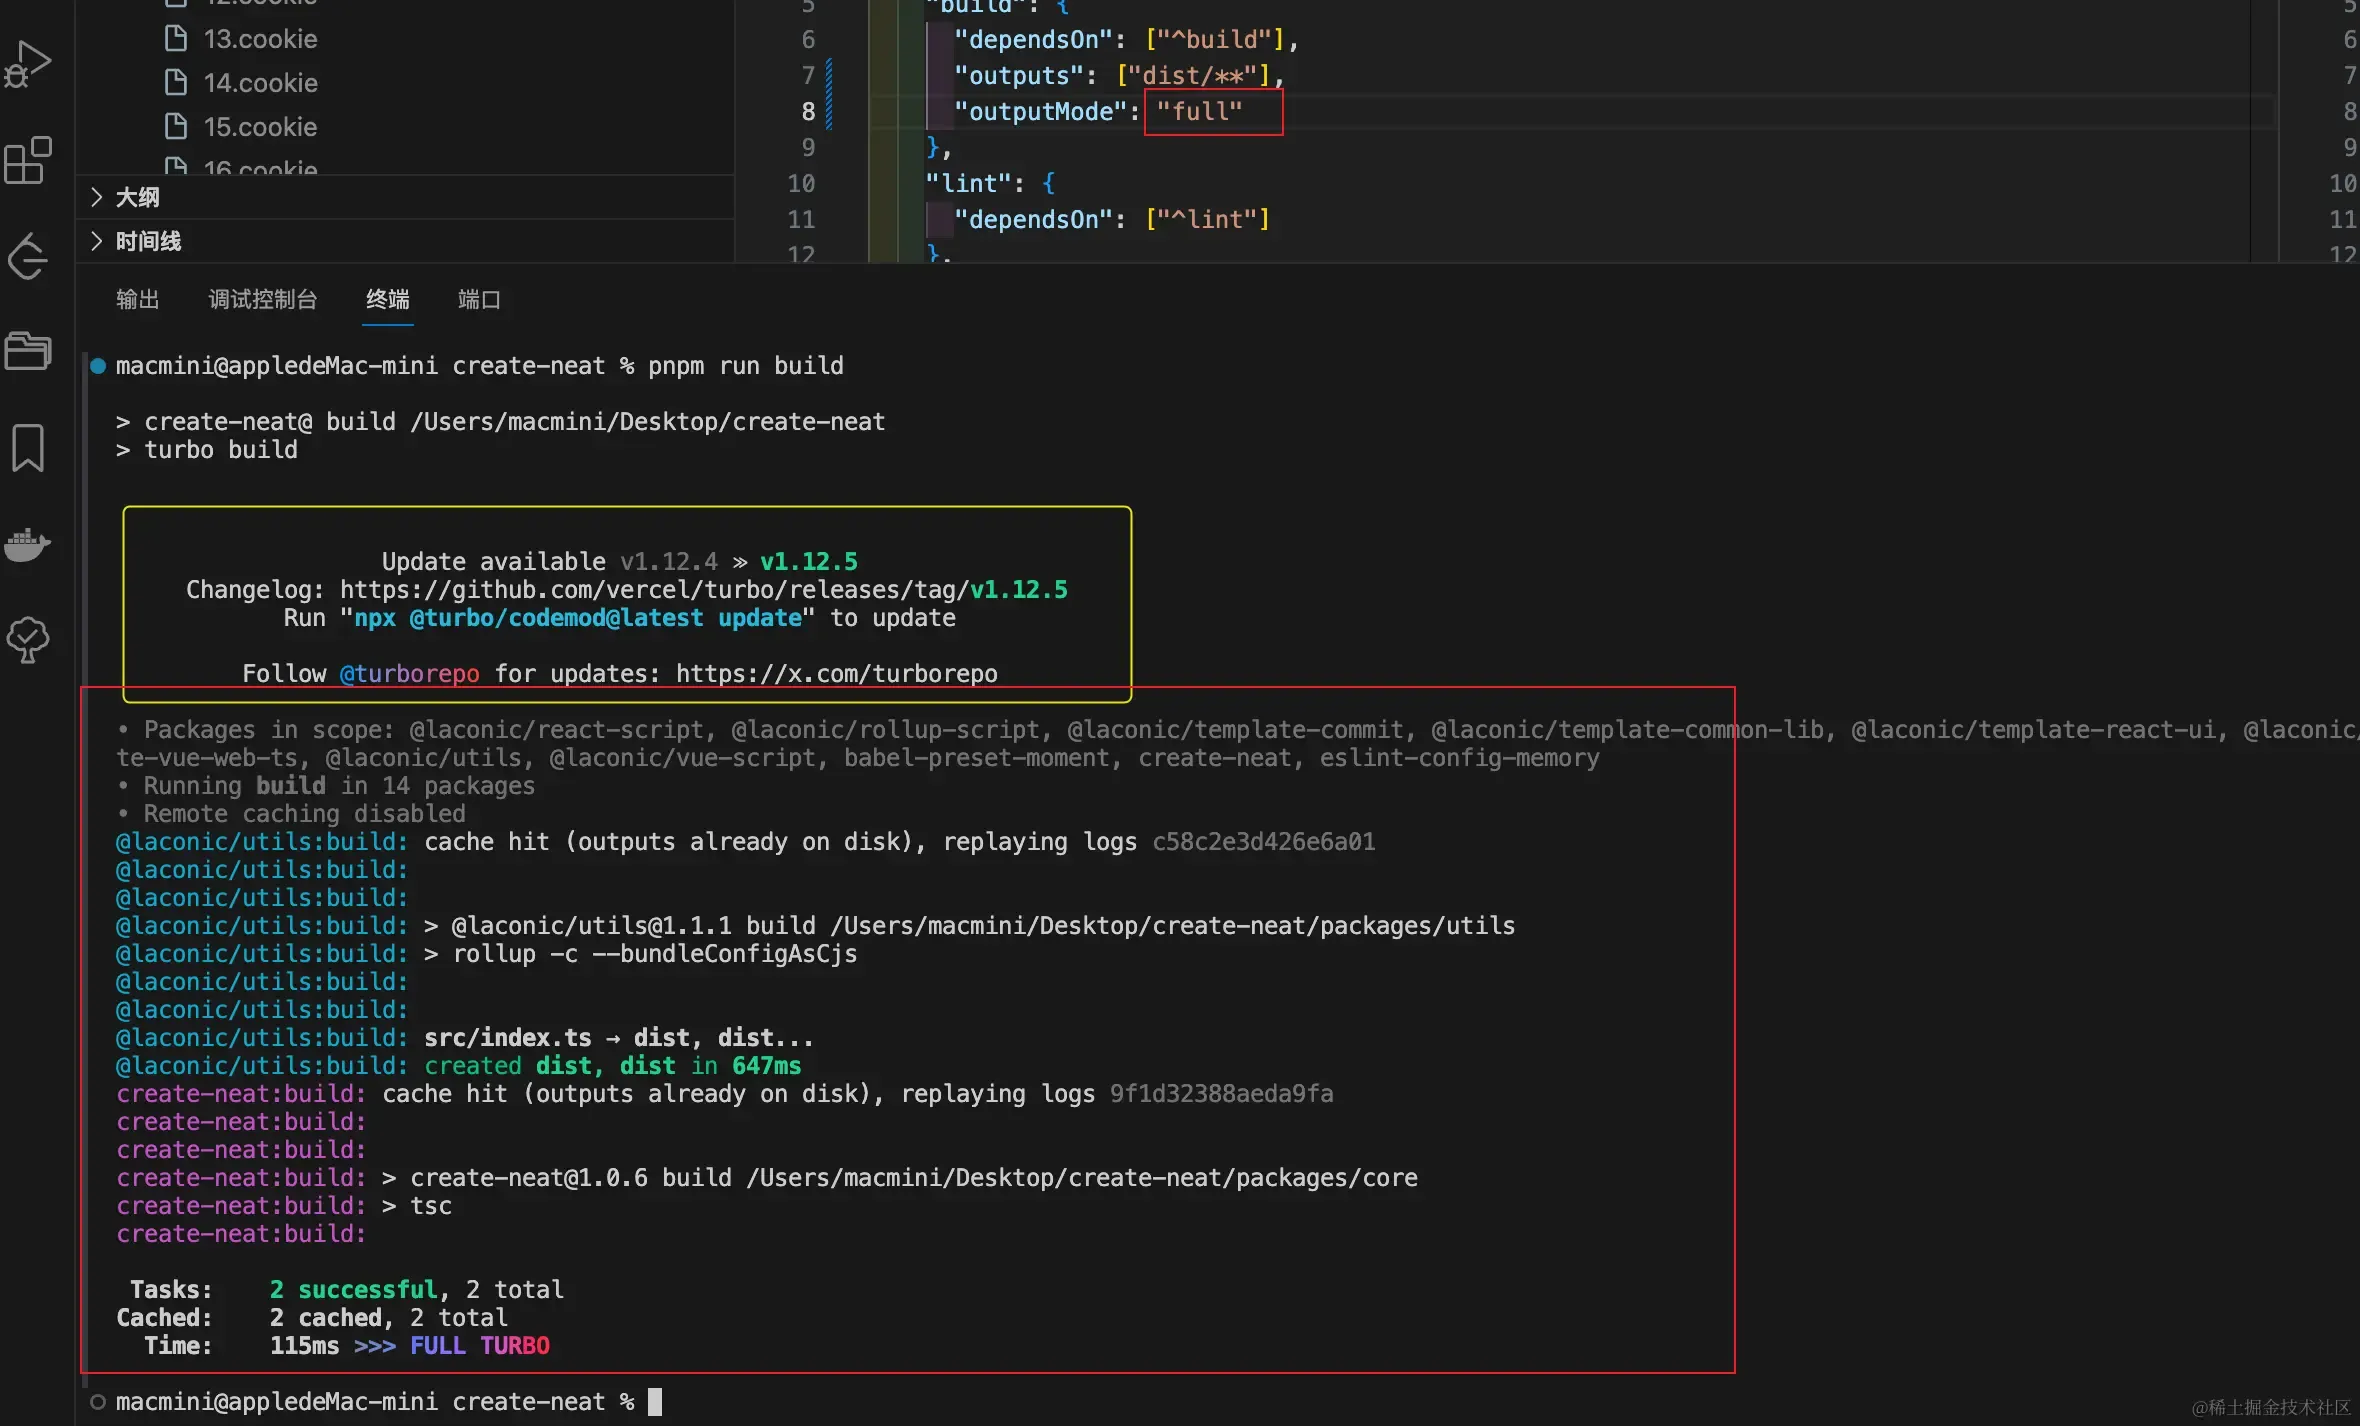Screen dimensions: 2360x1426
Task: Open the Bookmarks view icon
Action: point(28,447)
